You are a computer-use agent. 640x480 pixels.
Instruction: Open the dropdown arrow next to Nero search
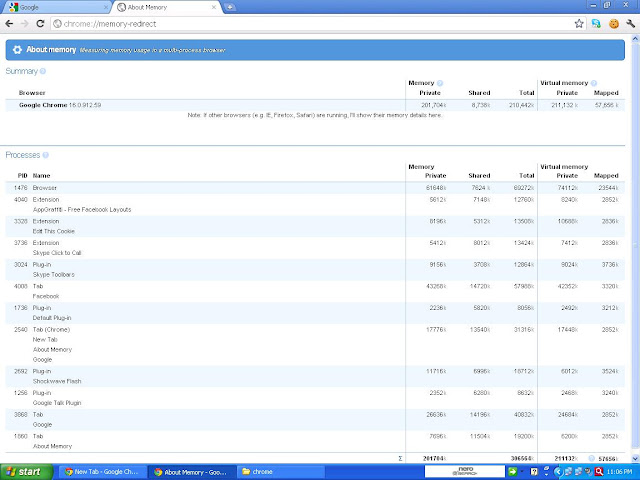(x=522, y=472)
